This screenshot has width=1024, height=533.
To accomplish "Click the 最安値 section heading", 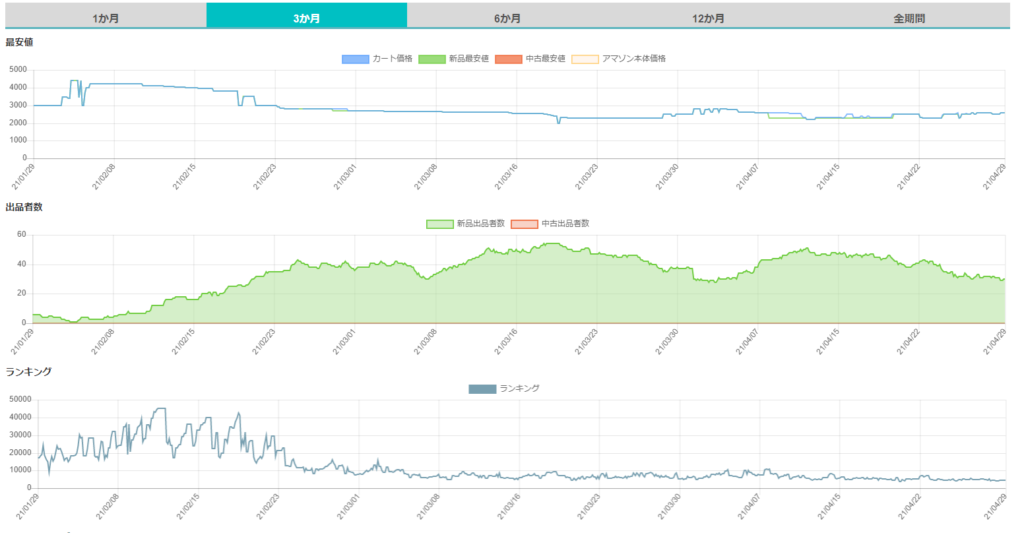I will coord(19,42).
